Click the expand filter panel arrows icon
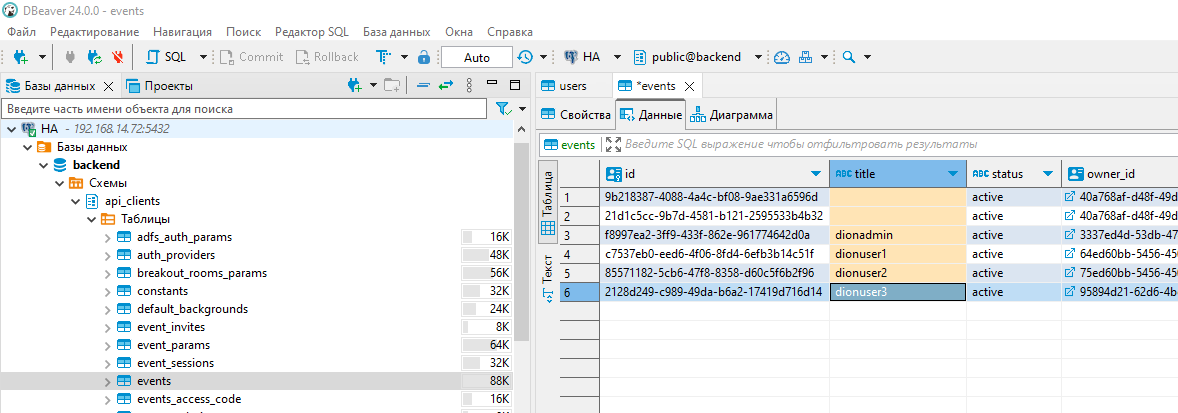The image size is (1178, 413). 612,144
